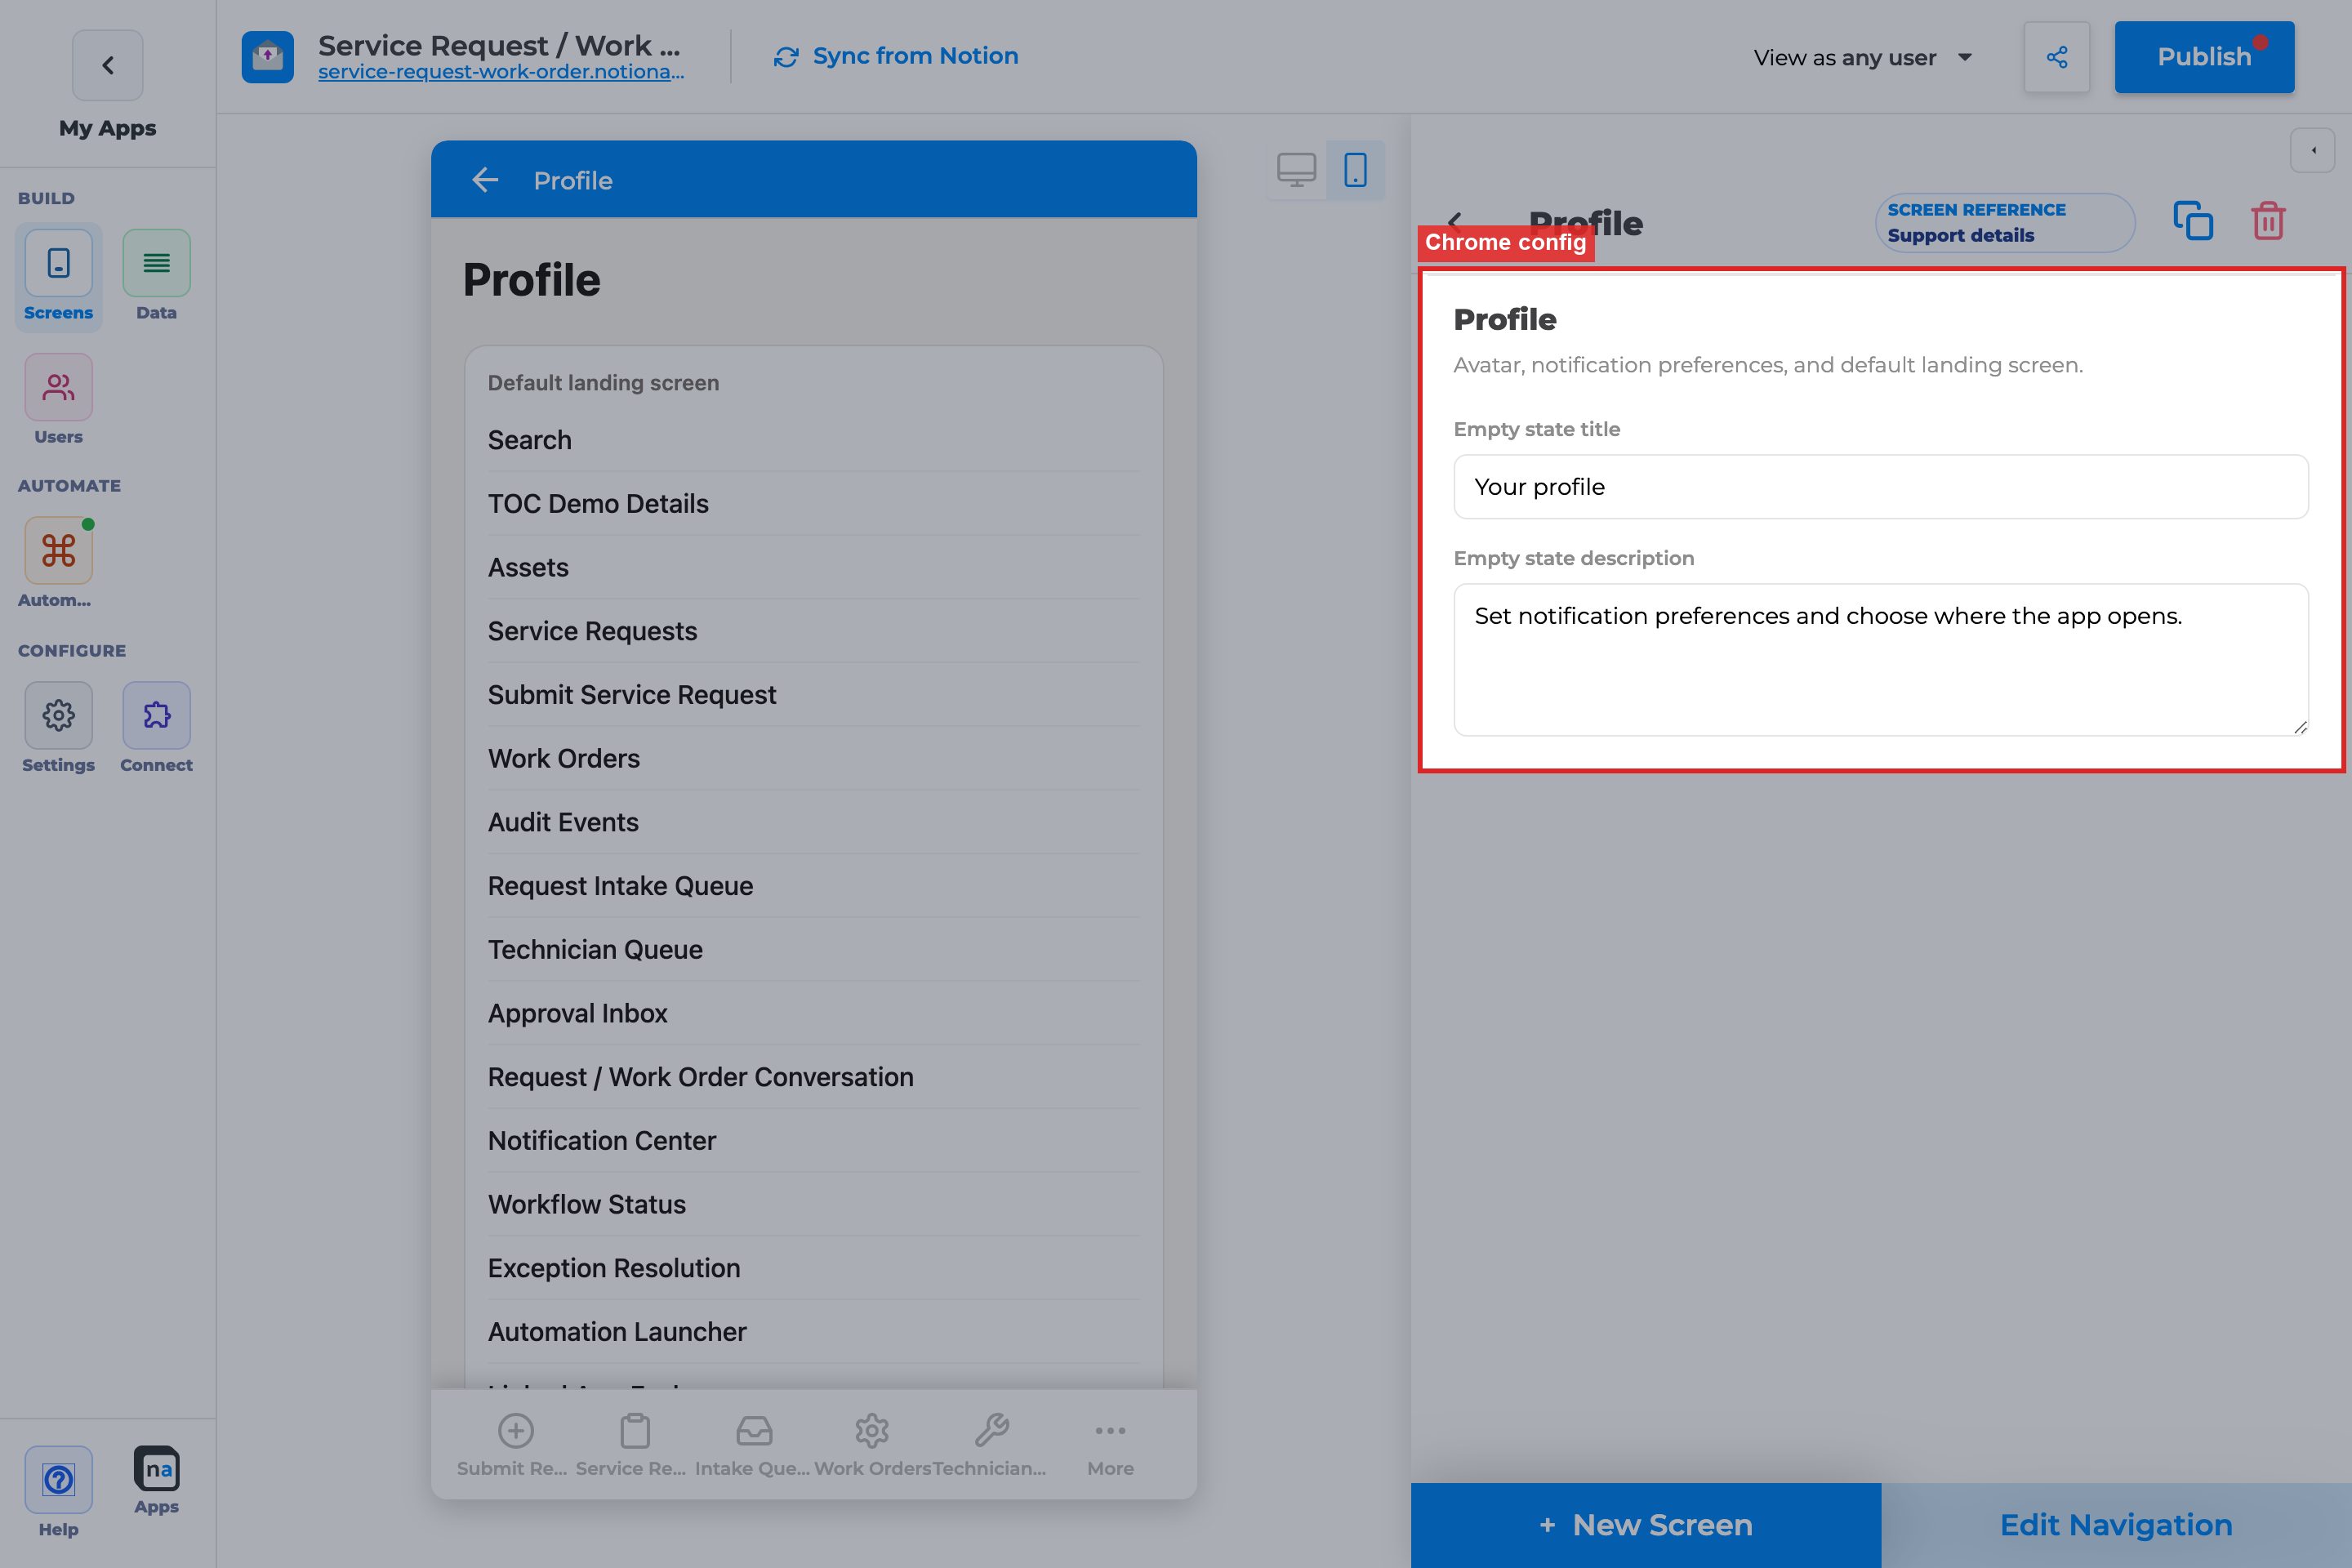Collapse the right config panel
This screenshot has height=1568, width=2352.
pos(2312,151)
